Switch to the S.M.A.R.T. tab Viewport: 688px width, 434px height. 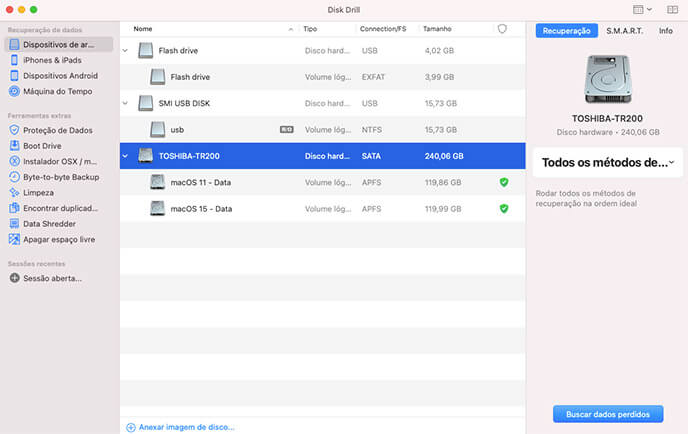click(624, 31)
